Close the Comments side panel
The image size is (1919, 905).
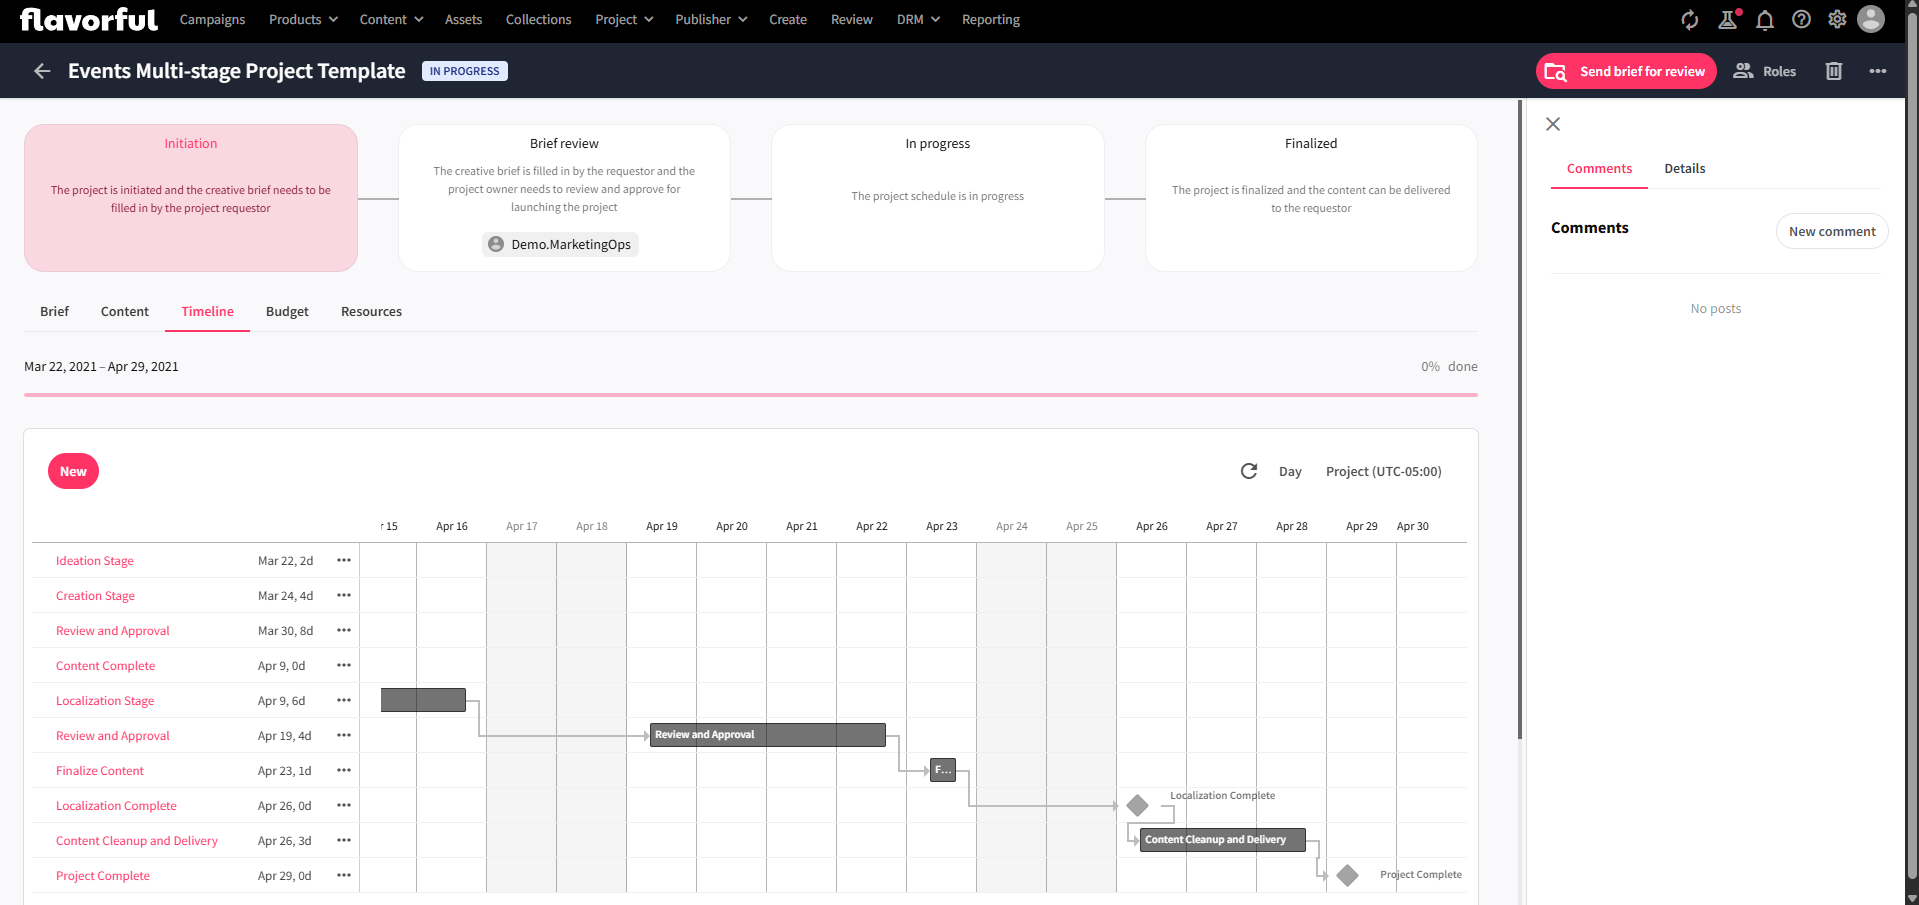pos(1552,124)
